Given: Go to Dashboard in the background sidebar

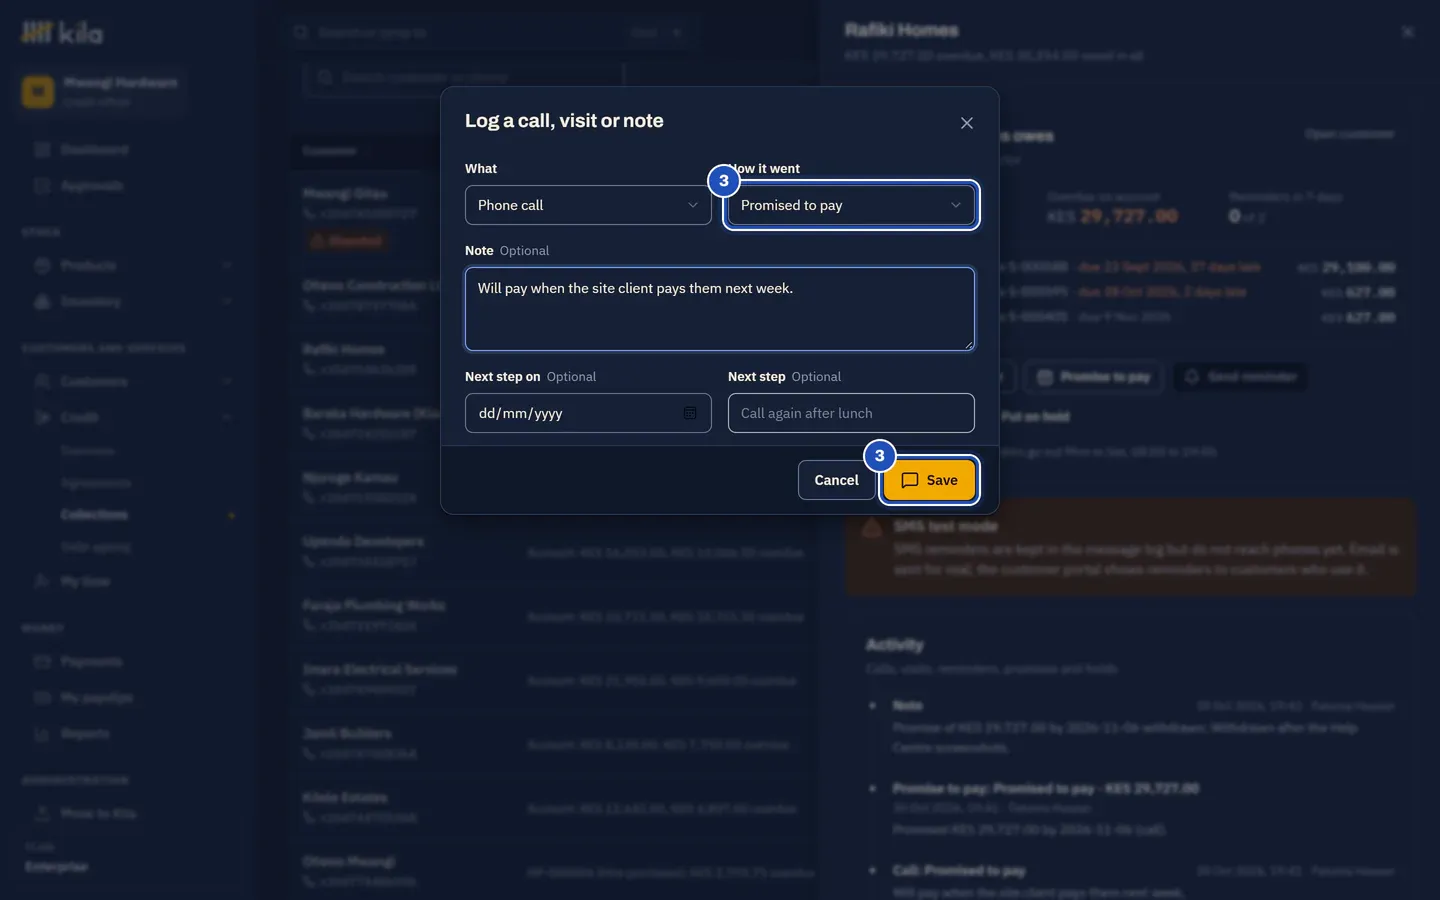Looking at the screenshot, I should [94, 150].
